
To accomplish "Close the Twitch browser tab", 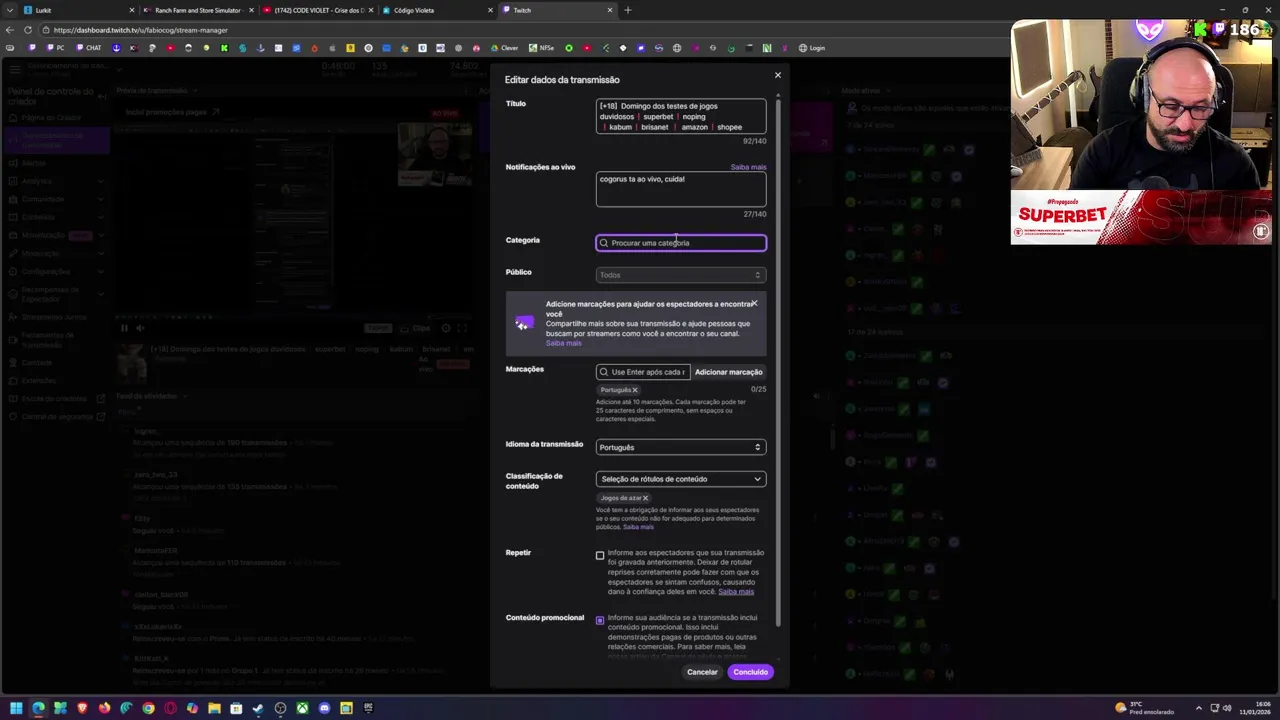I will 609,10.
